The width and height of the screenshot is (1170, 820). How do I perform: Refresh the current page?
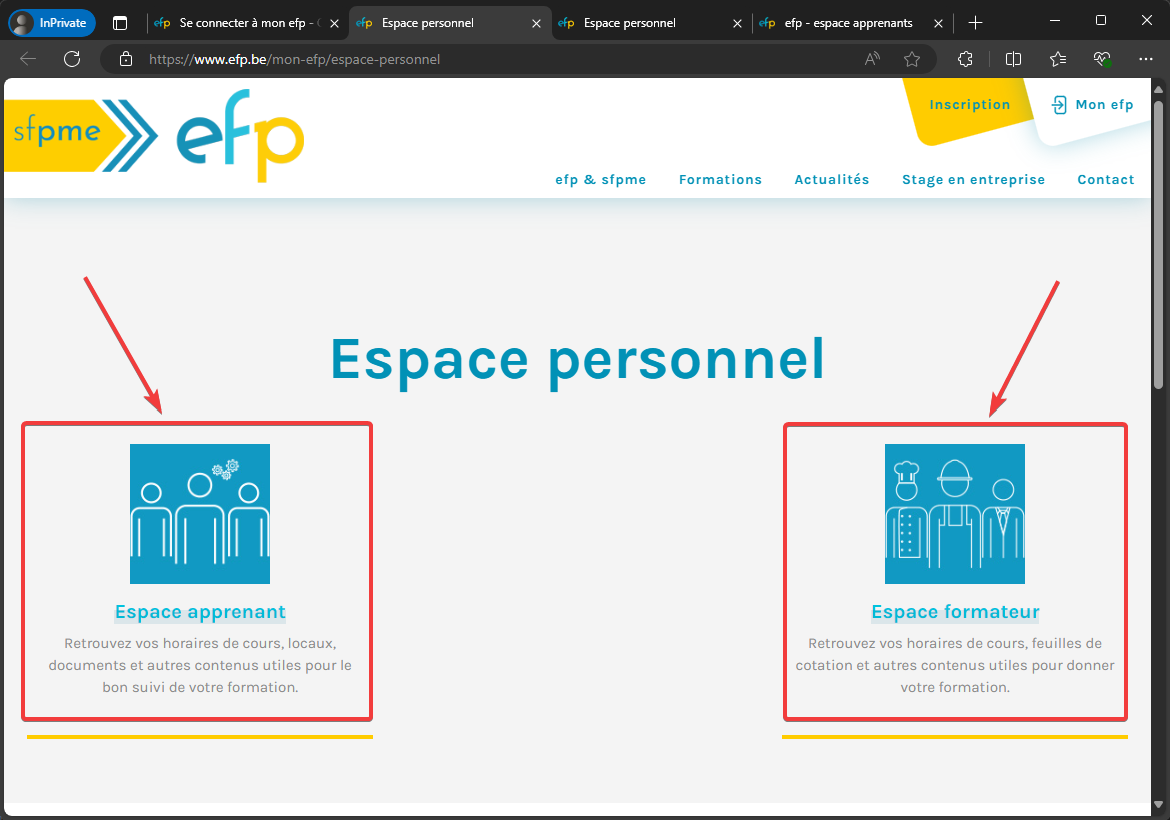(72, 59)
